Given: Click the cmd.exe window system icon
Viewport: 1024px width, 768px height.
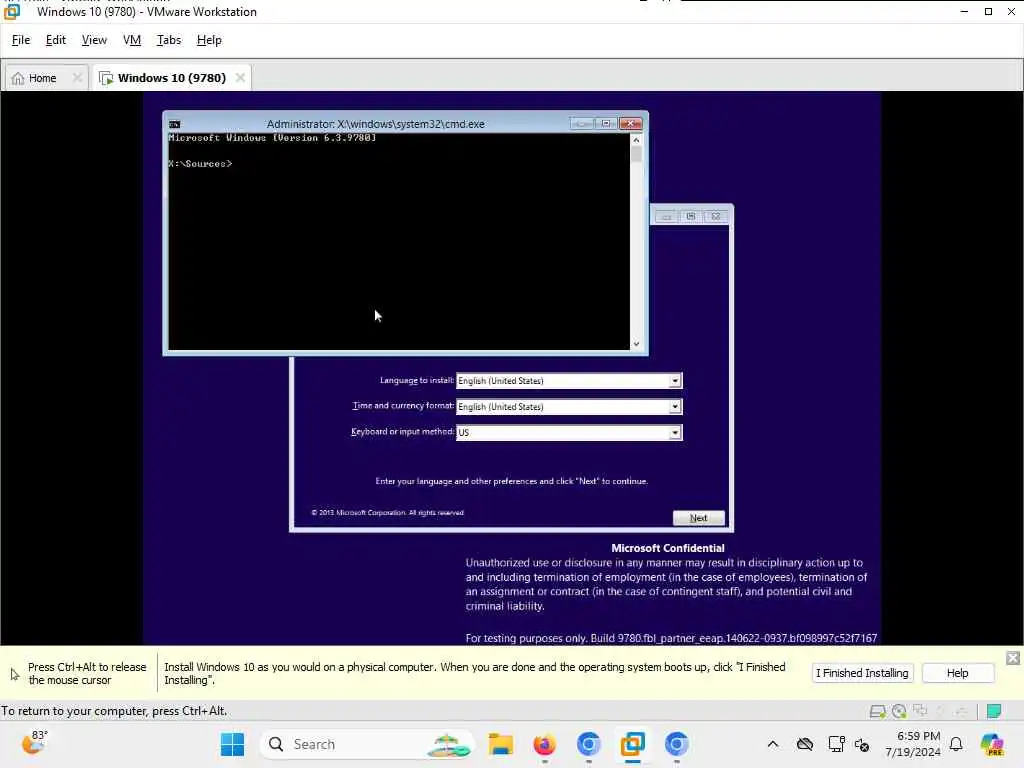Looking at the screenshot, I should tap(174, 124).
